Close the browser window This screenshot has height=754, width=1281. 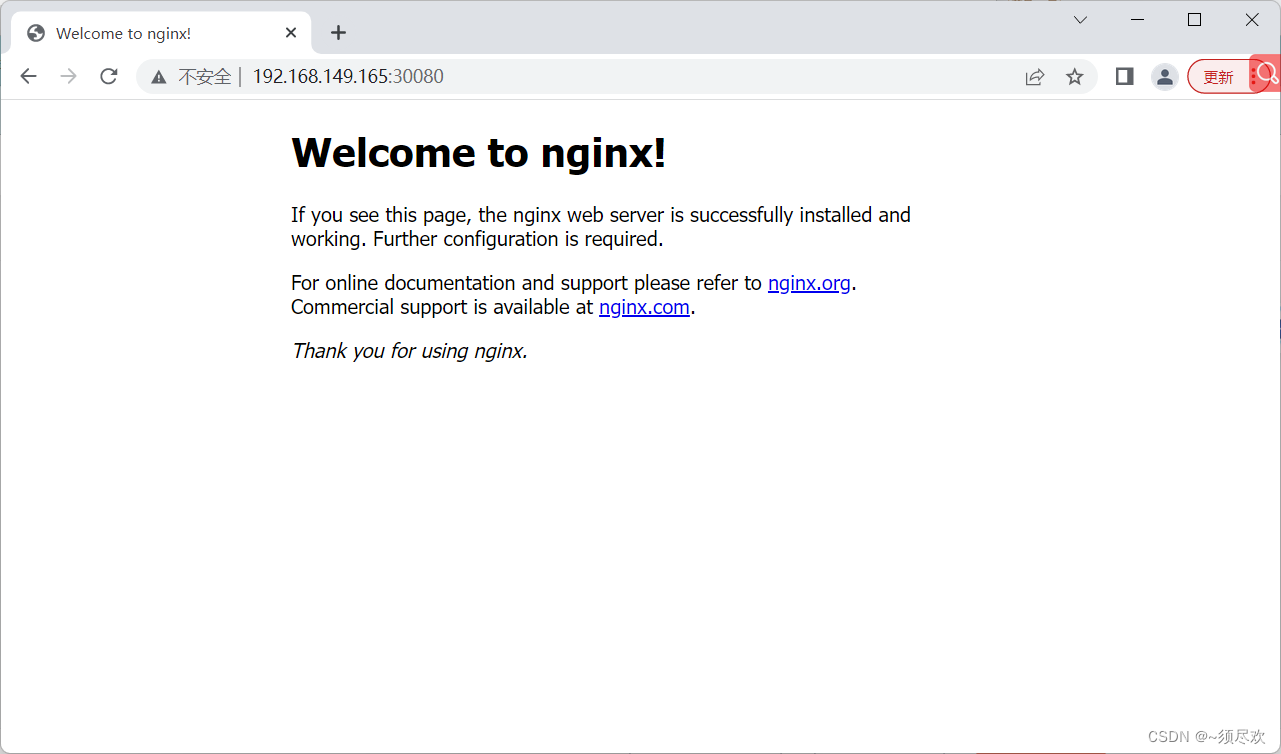[1252, 20]
